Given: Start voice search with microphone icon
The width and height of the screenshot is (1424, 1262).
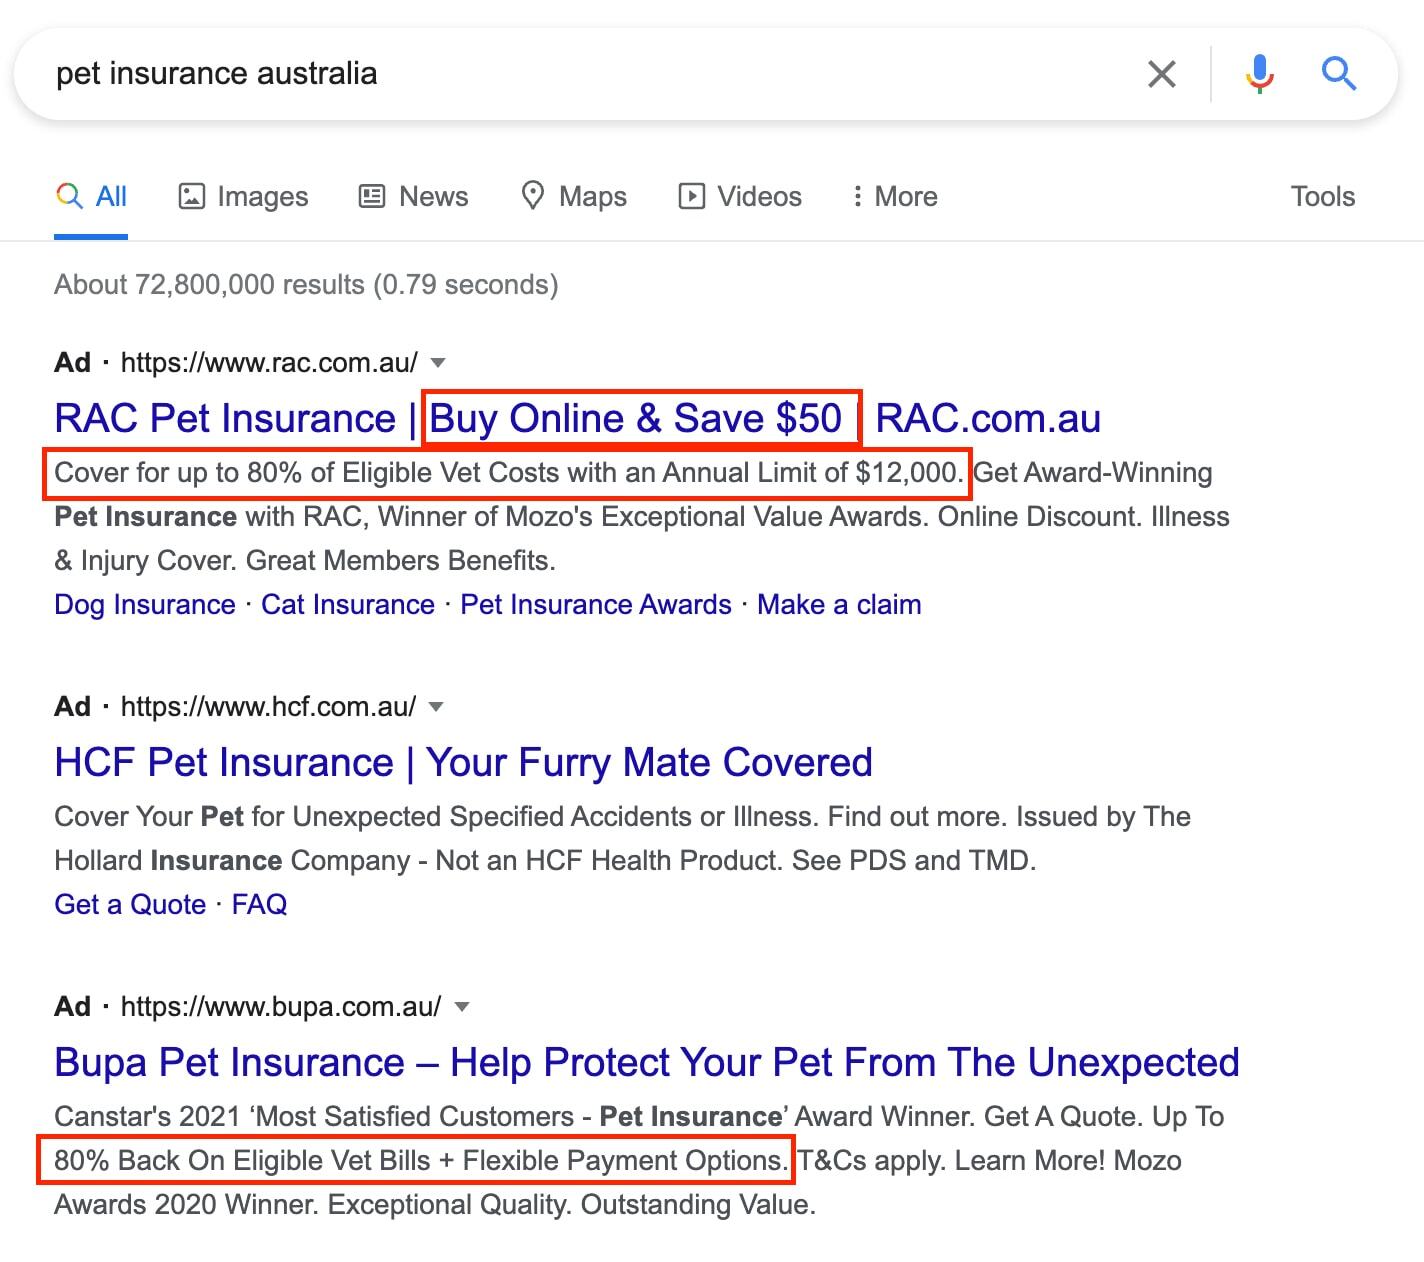Looking at the screenshot, I should coord(1260,74).
